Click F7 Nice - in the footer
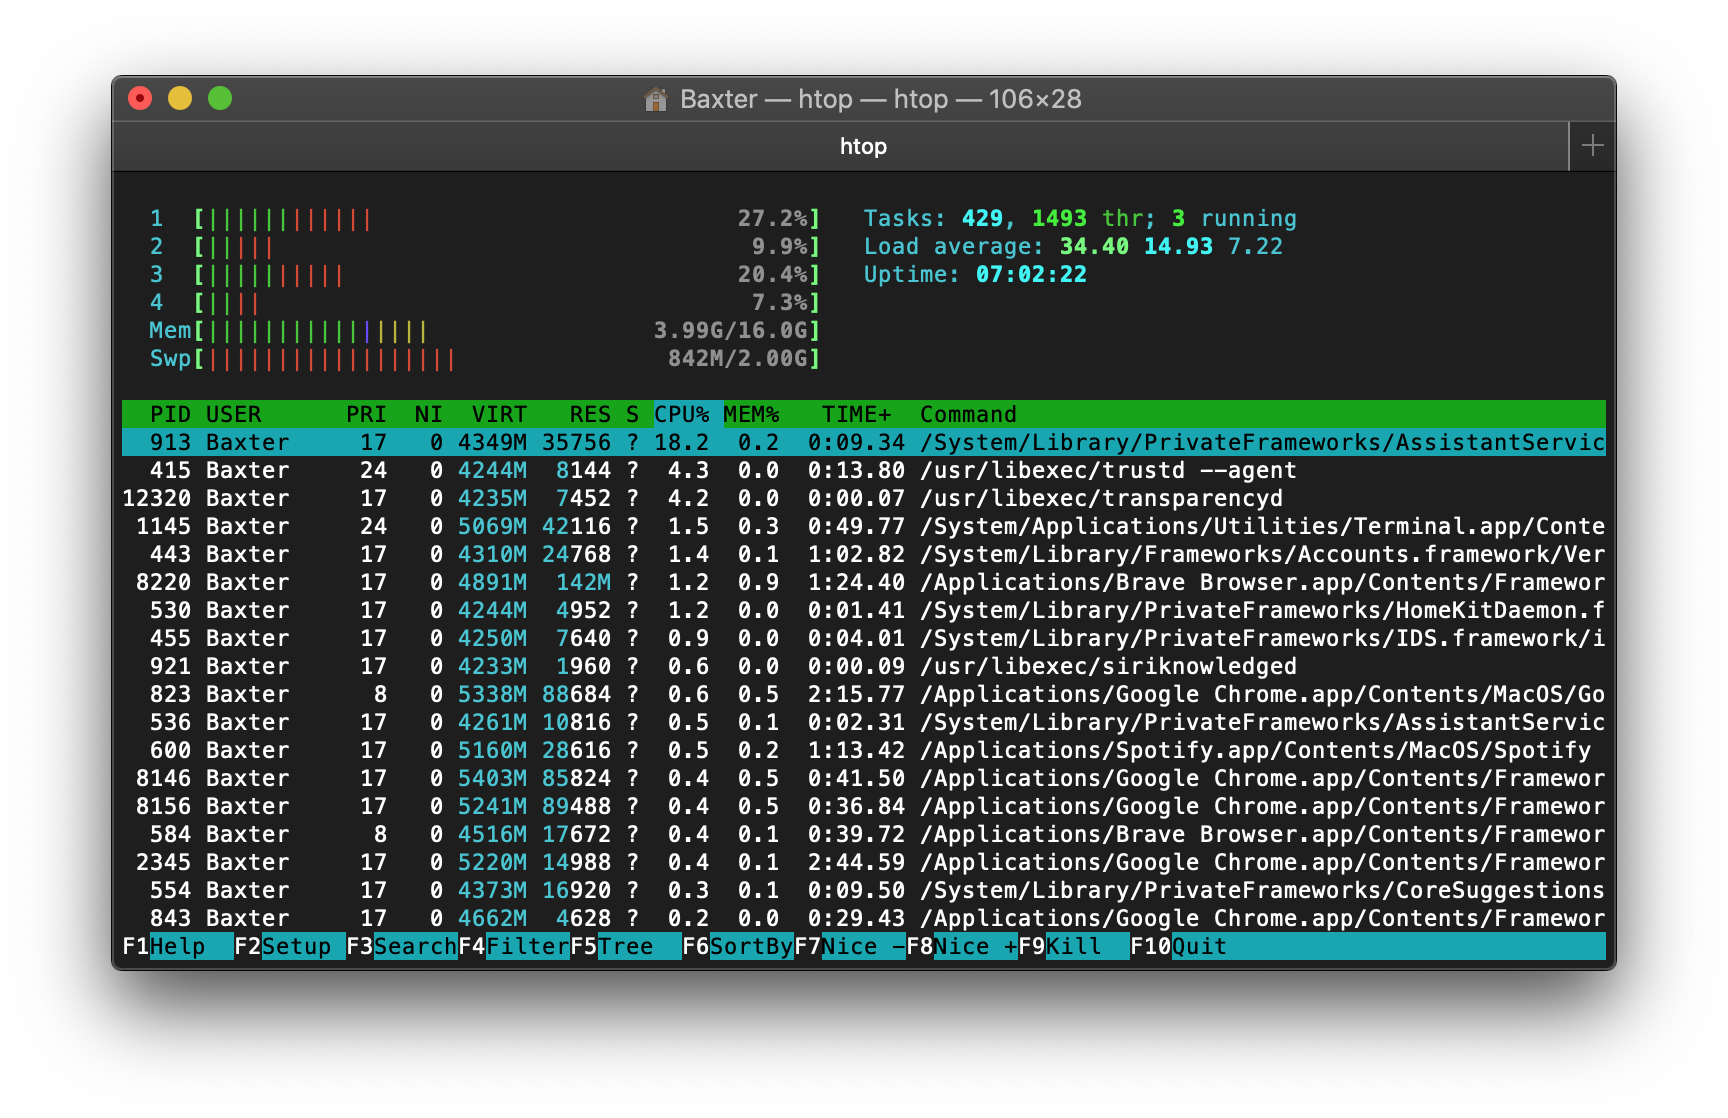 [x=850, y=946]
